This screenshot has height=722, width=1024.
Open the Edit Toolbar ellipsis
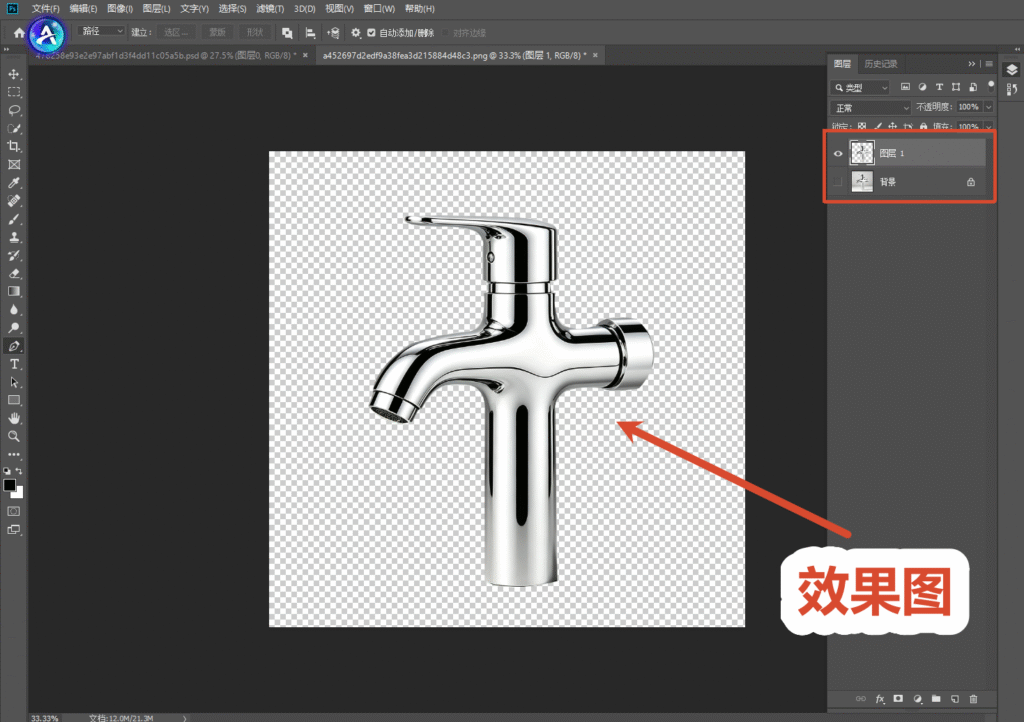point(14,454)
